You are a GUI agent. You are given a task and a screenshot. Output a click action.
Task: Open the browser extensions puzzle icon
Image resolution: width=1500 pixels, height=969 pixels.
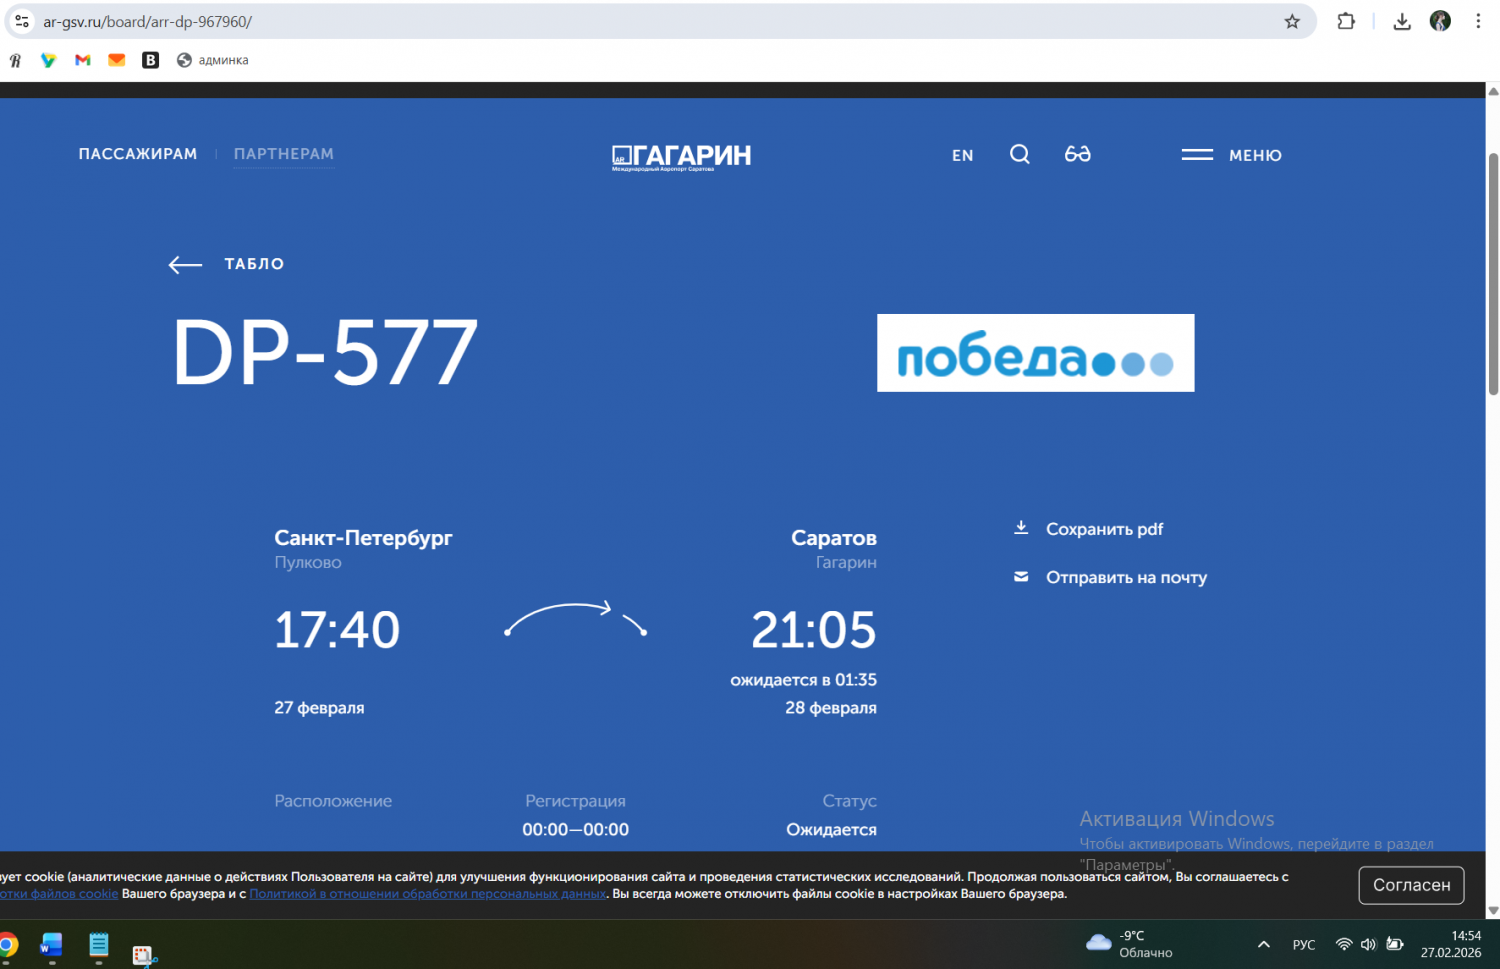pos(1346,21)
